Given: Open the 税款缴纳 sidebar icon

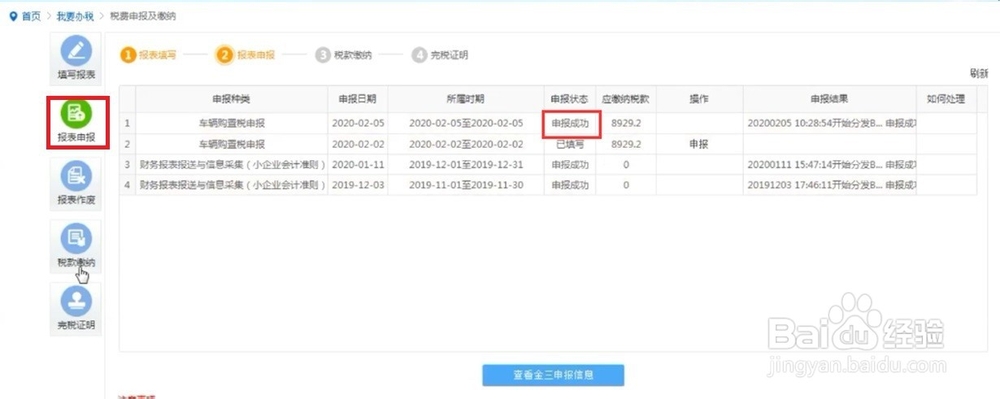Looking at the screenshot, I should 76,246.
